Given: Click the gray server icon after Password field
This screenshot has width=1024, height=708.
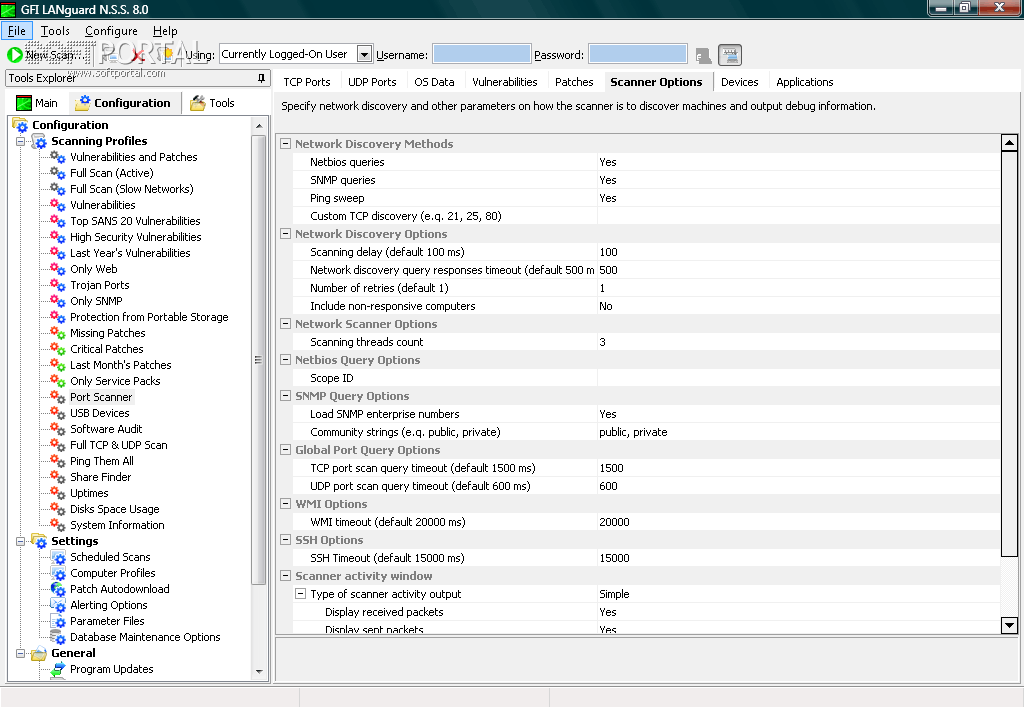Looking at the screenshot, I should click(703, 56).
